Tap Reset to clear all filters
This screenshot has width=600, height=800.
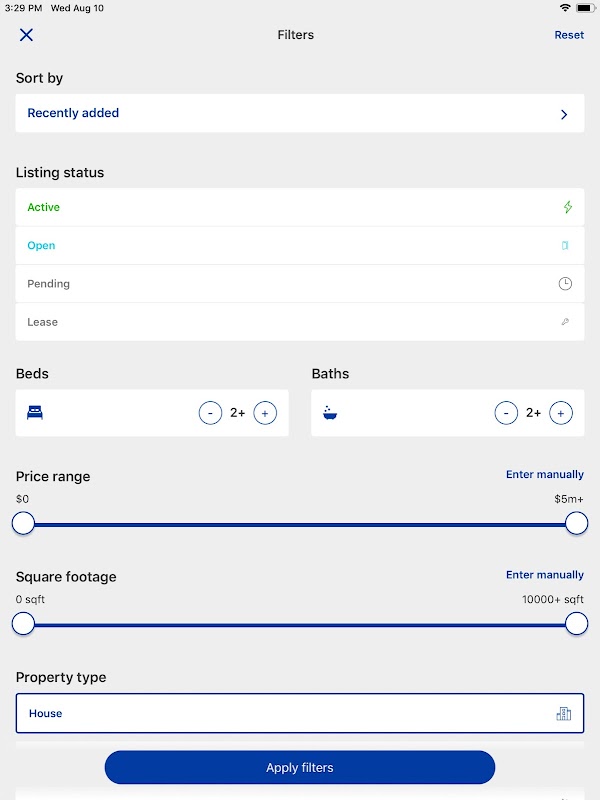[x=569, y=35]
